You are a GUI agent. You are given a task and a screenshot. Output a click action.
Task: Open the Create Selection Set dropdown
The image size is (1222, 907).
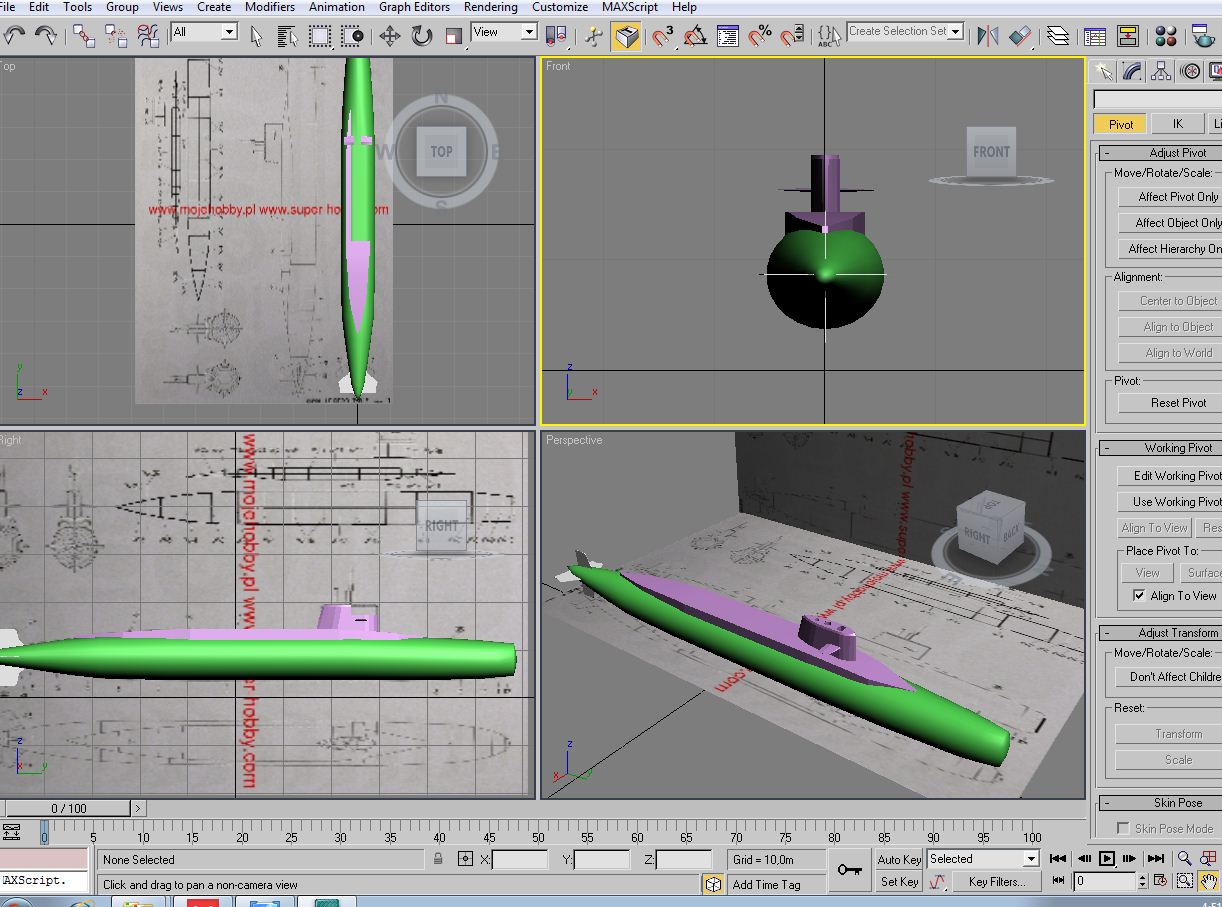coord(905,32)
